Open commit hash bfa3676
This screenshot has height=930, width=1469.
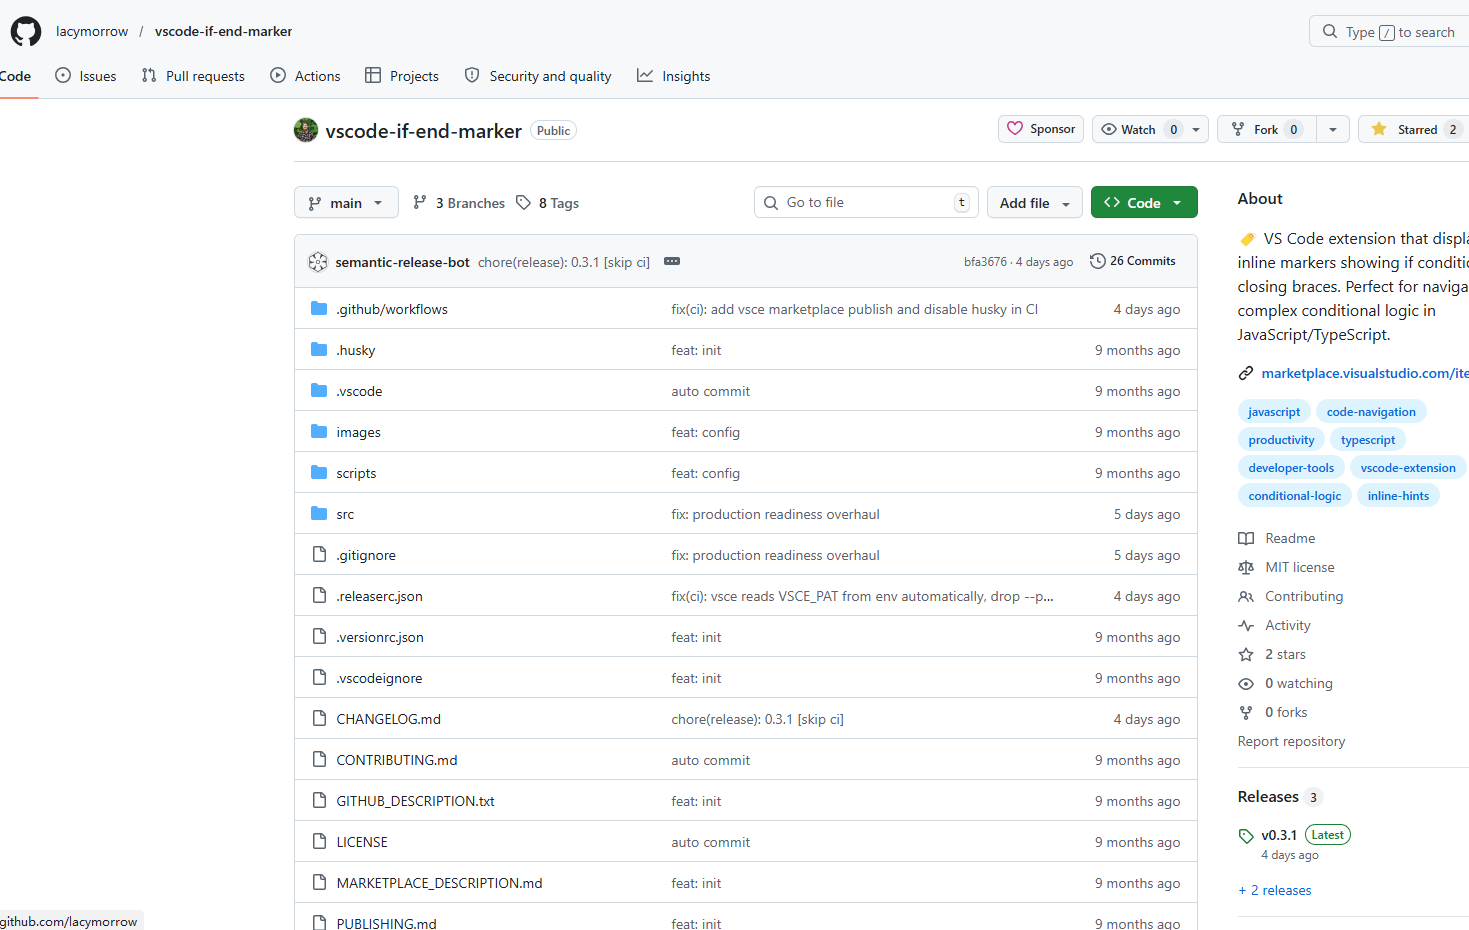point(985,262)
